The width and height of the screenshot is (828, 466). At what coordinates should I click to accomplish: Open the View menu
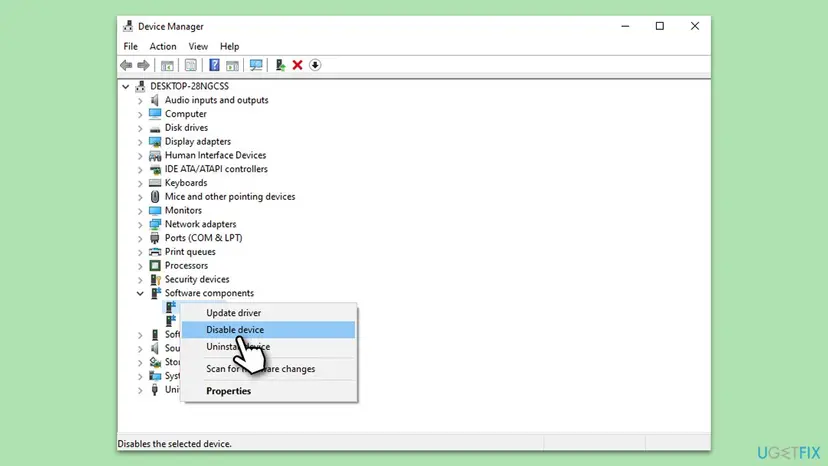coord(198,46)
